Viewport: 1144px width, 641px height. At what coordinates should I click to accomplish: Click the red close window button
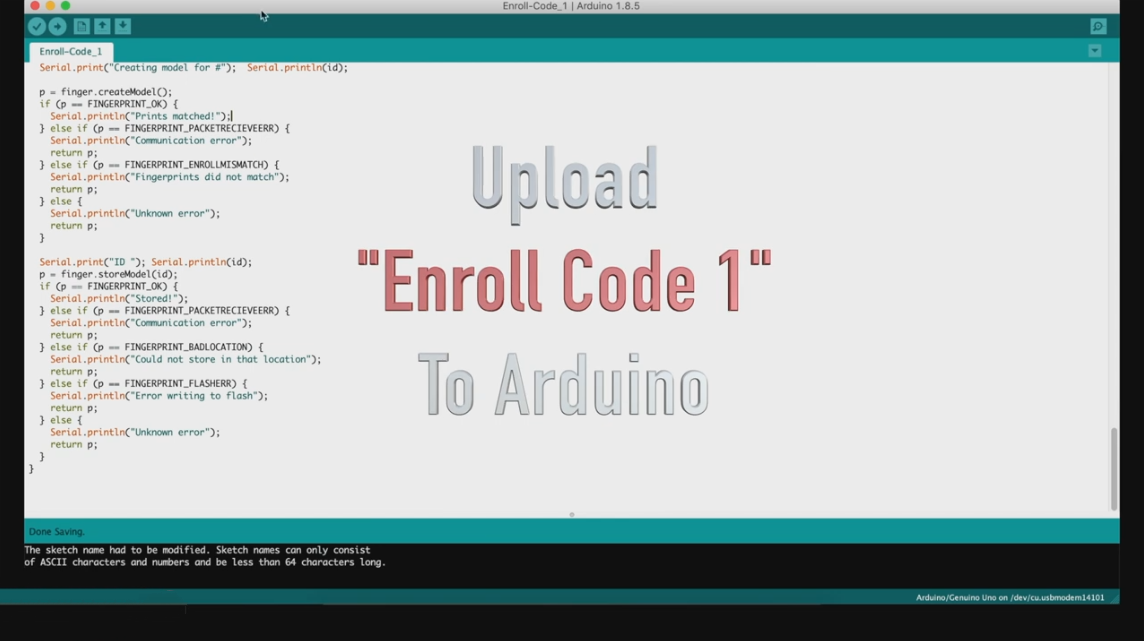(35, 6)
